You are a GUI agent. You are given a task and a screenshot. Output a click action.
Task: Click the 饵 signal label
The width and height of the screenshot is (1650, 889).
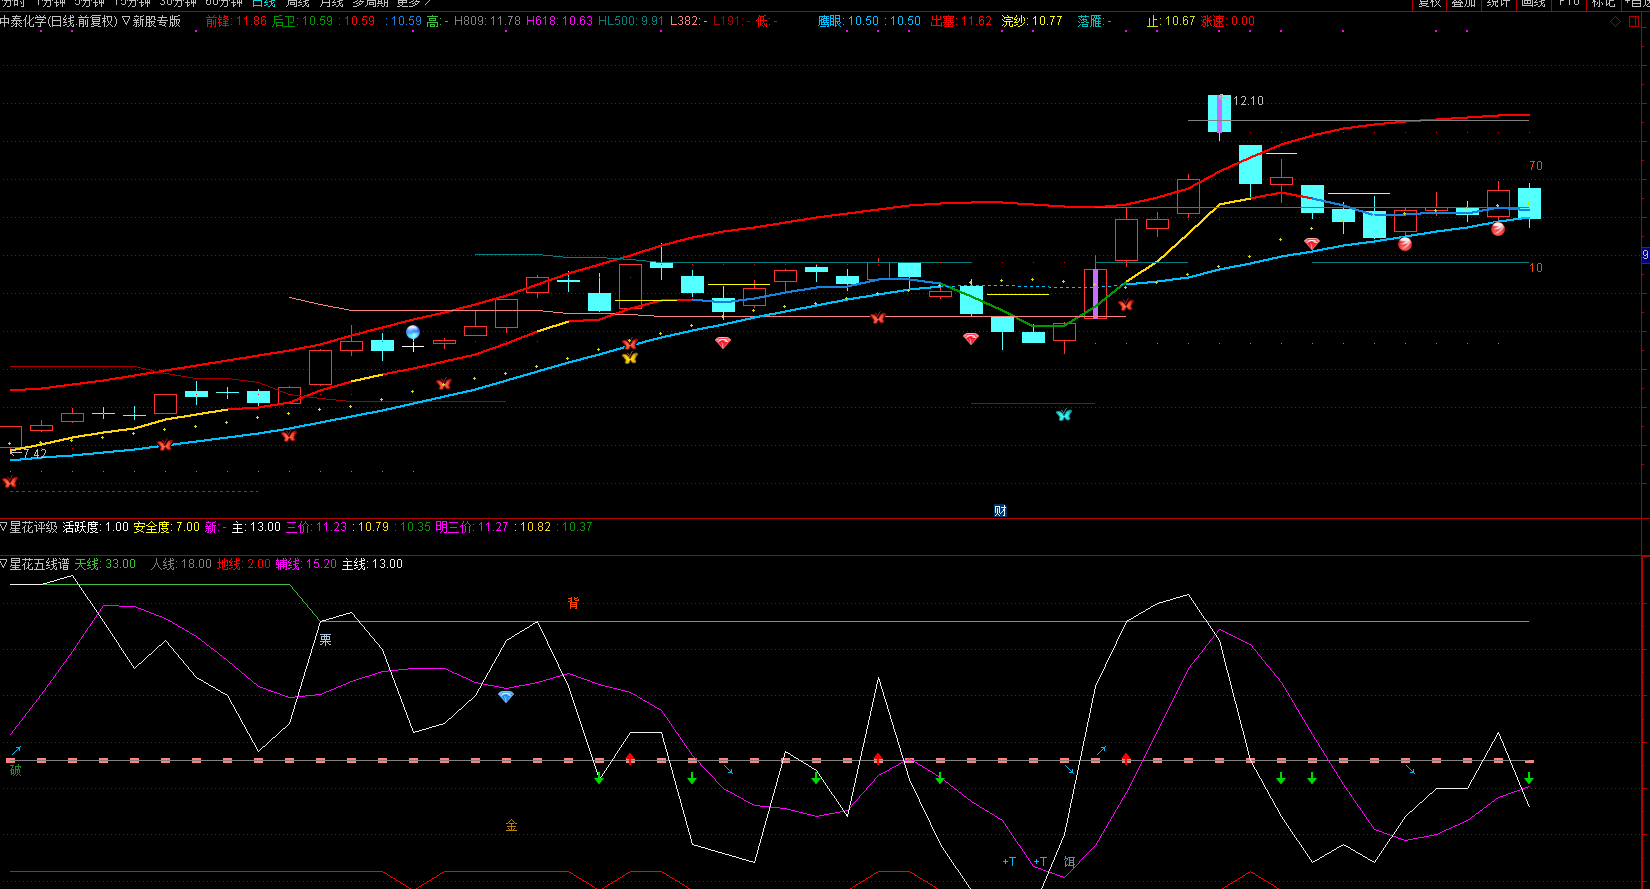point(1069,861)
